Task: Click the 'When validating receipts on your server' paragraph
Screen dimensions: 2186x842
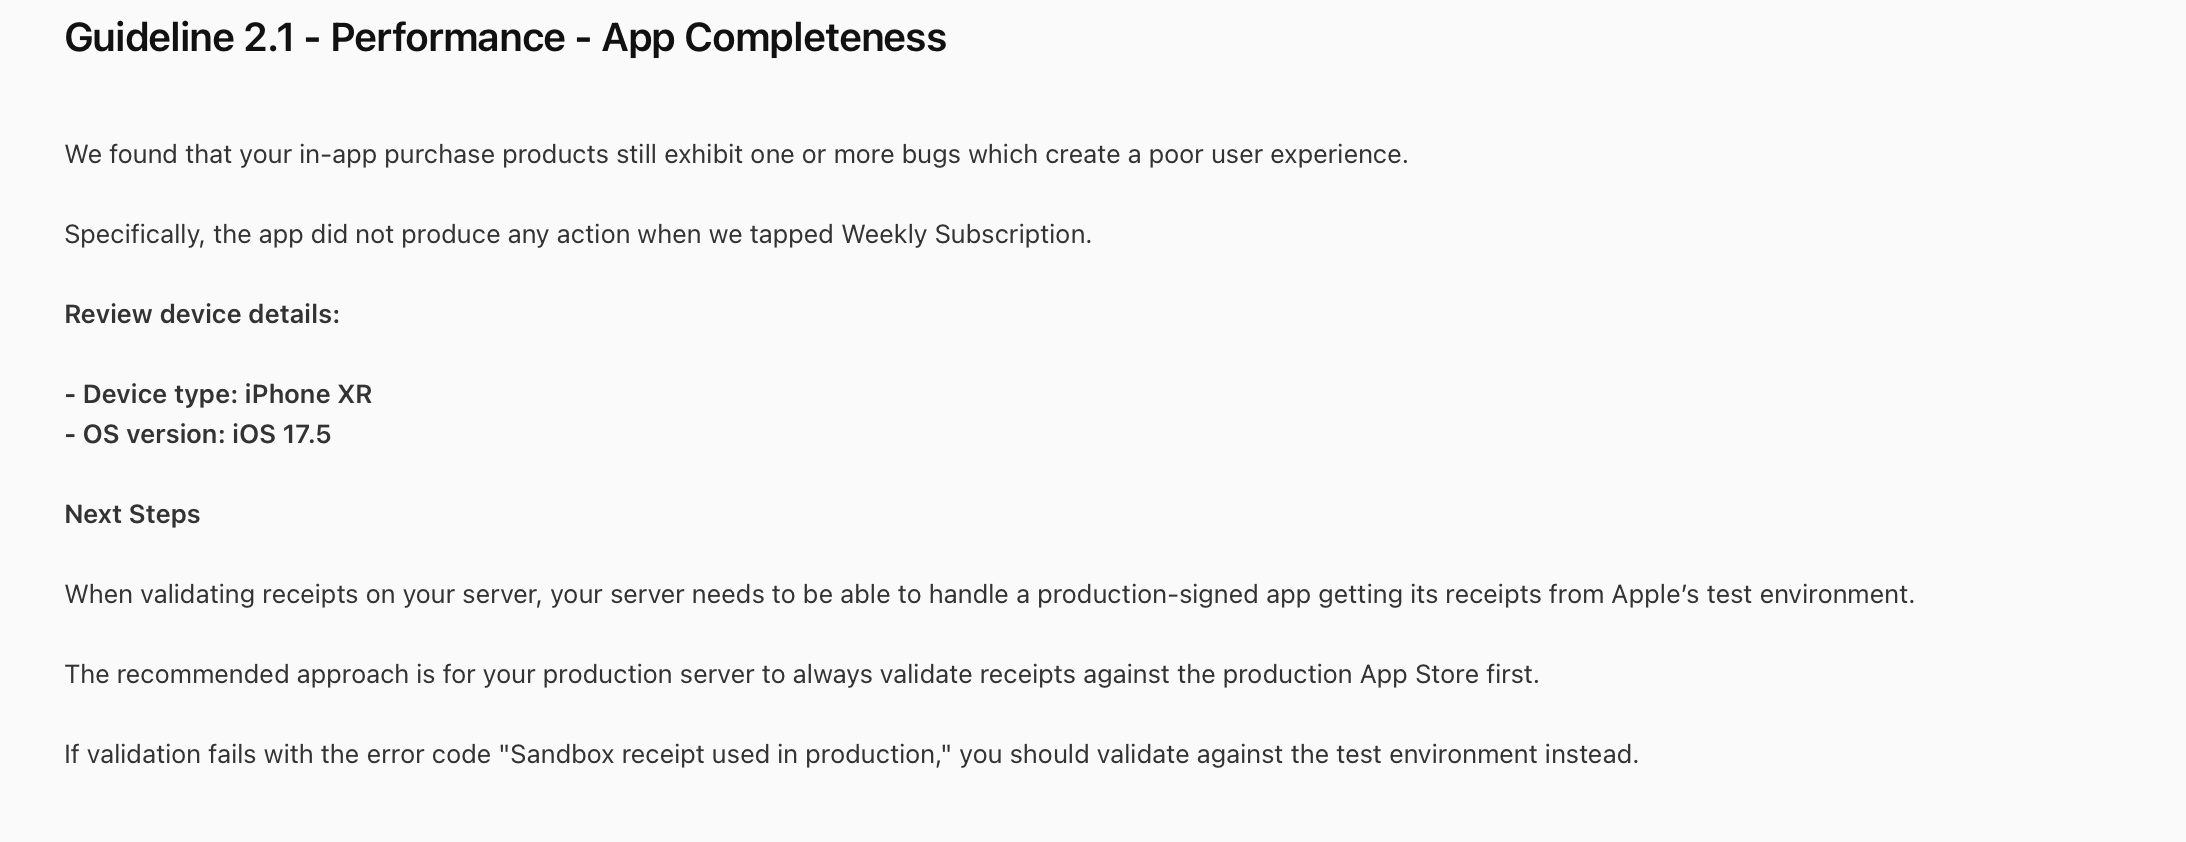Action: pyautogui.click(x=989, y=595)
